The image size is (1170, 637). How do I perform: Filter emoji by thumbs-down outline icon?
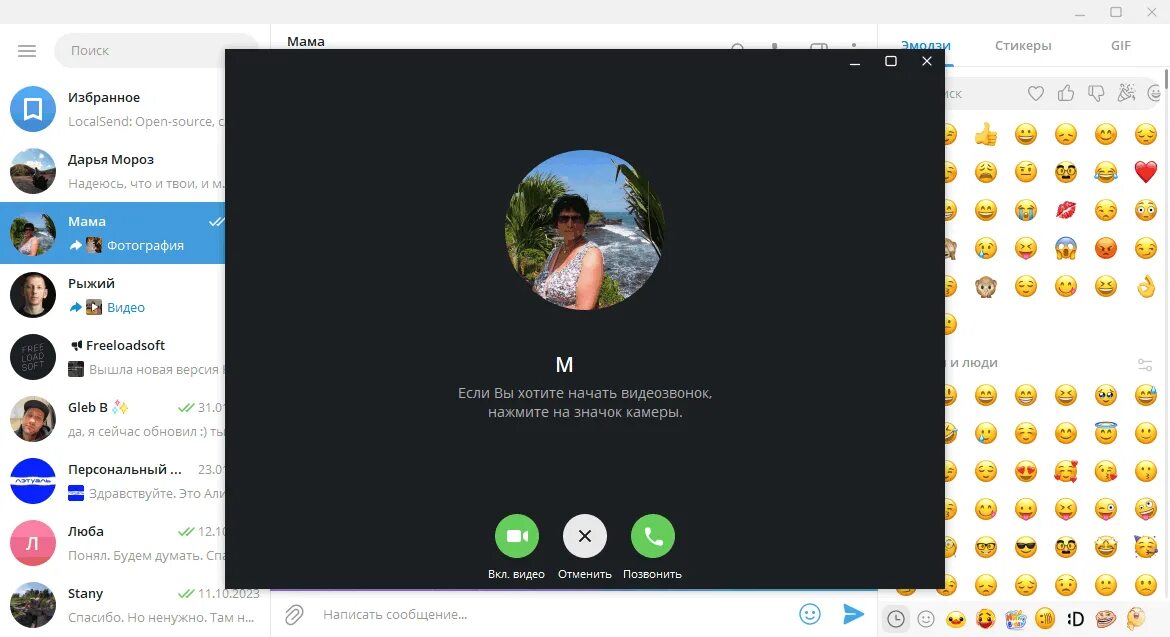pos(1096,93)
